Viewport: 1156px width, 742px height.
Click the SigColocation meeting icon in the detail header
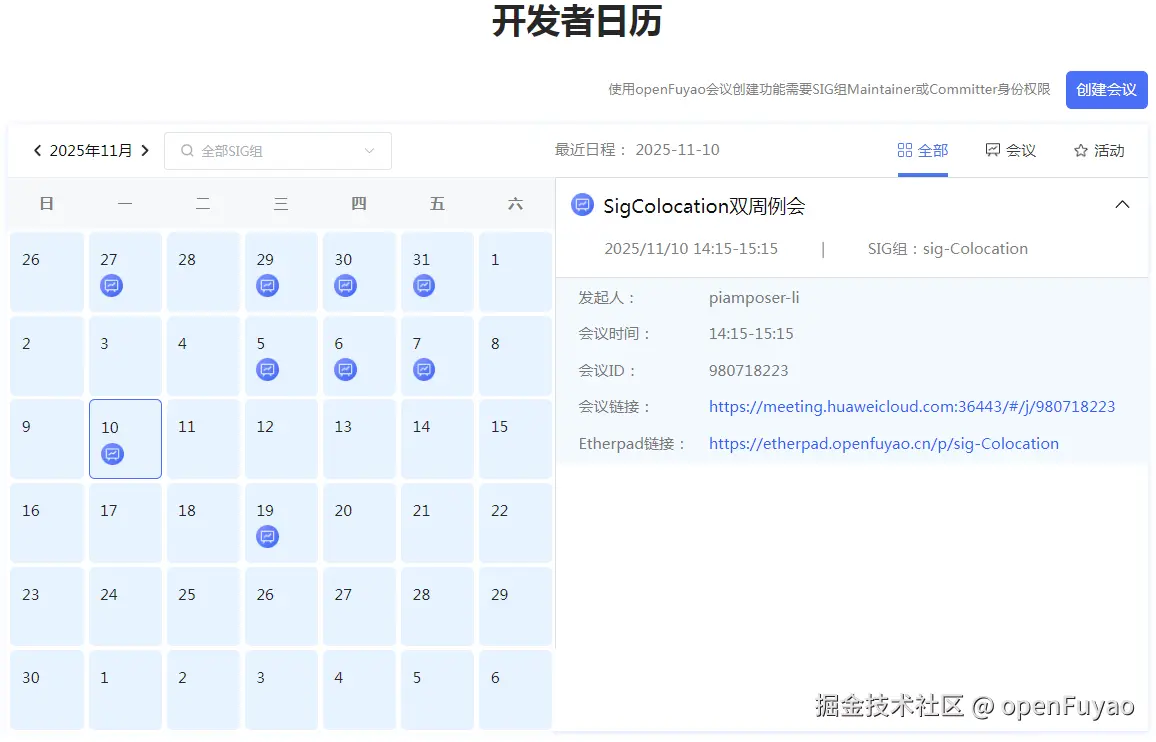pos(582,205)
